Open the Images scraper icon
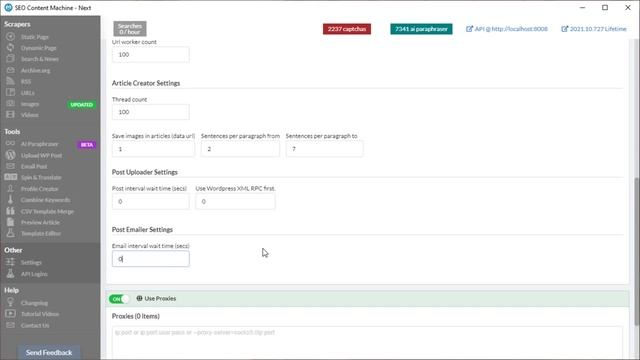 pyautogui.click(x=10, y=104)
